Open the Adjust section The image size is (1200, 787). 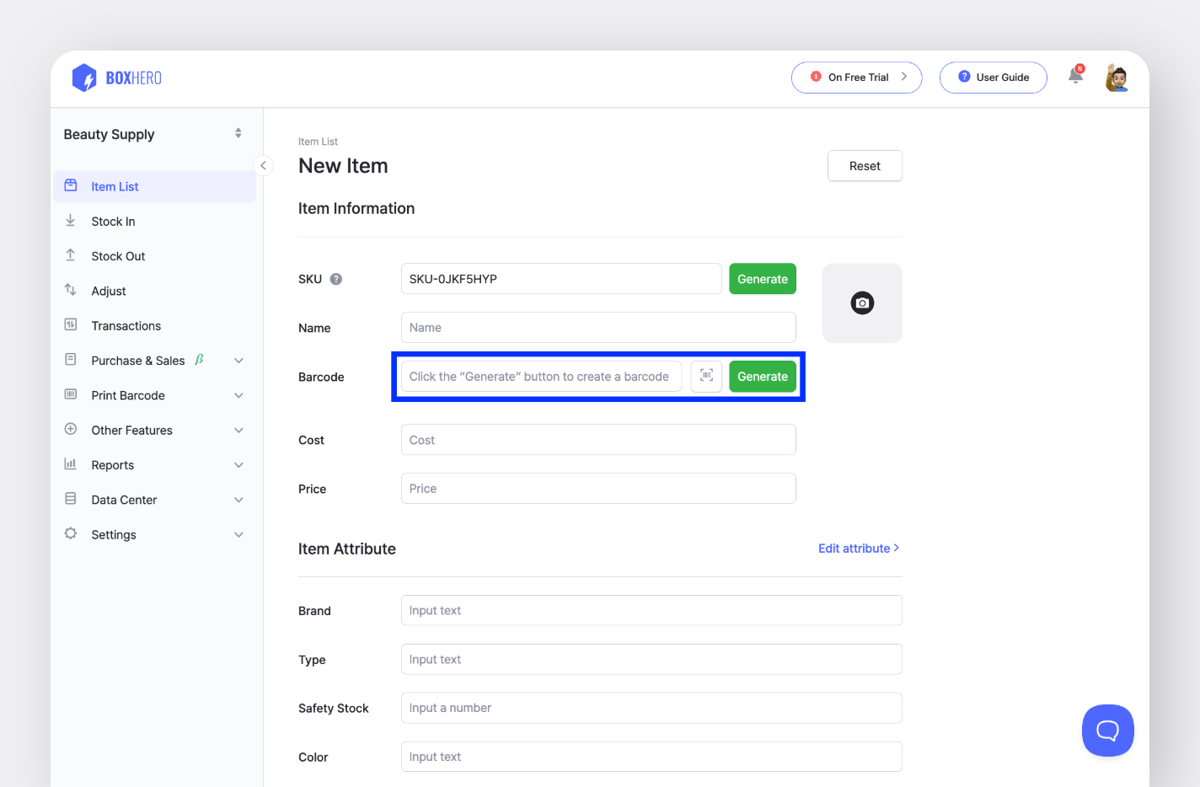coord(110,290)
